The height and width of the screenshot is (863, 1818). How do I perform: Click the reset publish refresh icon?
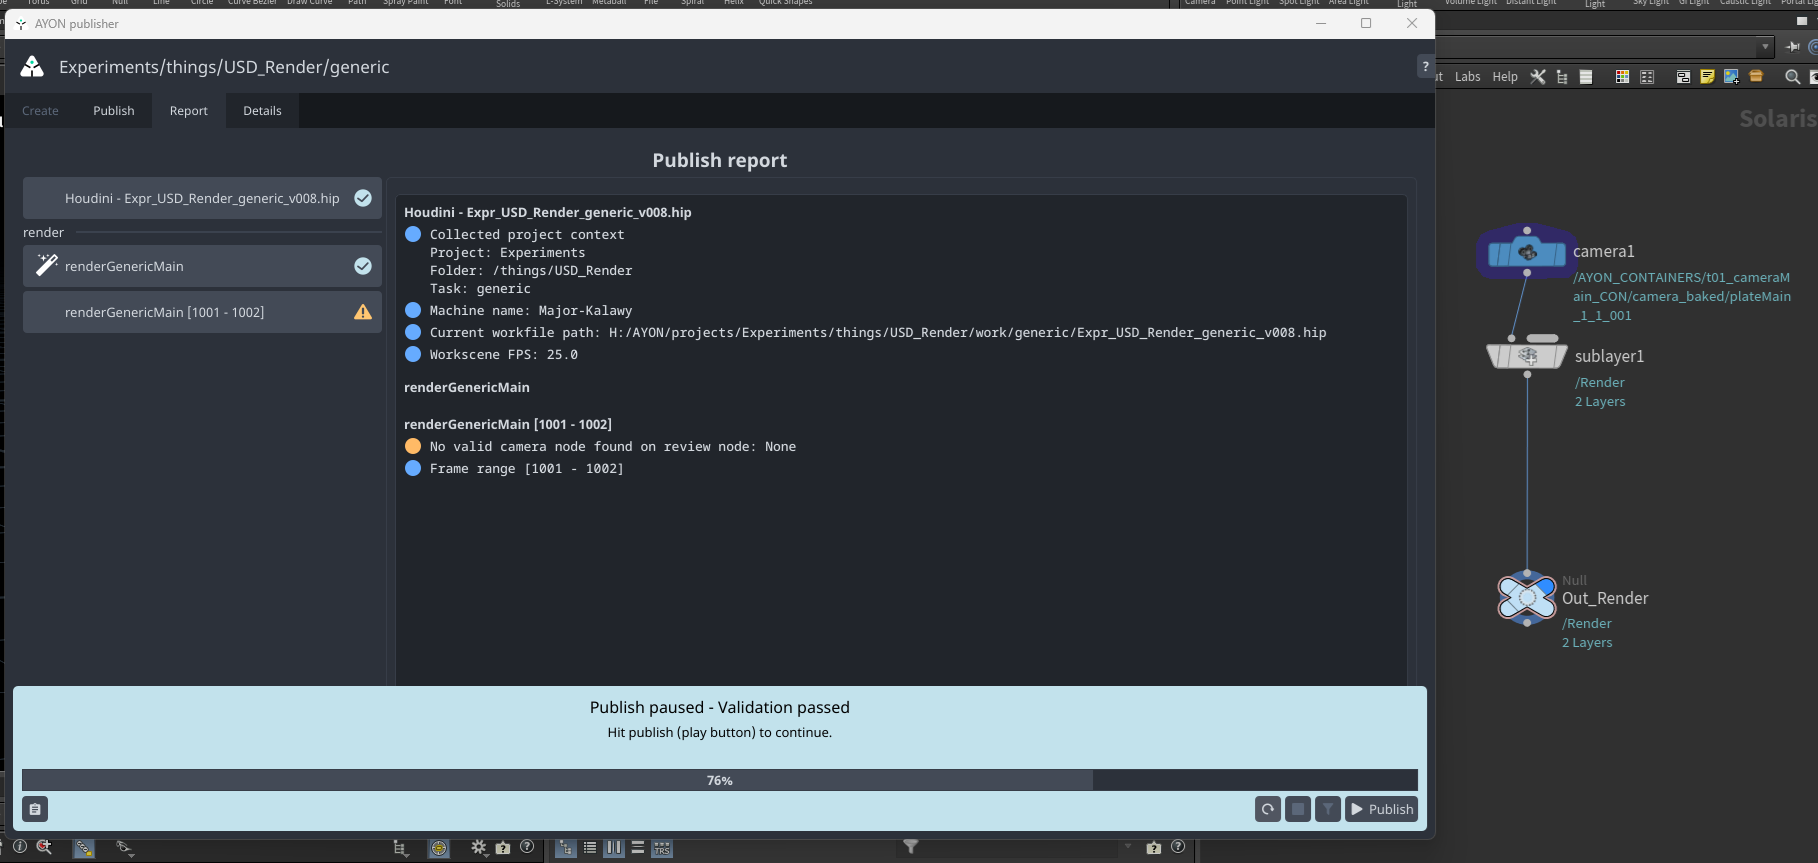pos(1268,809)
